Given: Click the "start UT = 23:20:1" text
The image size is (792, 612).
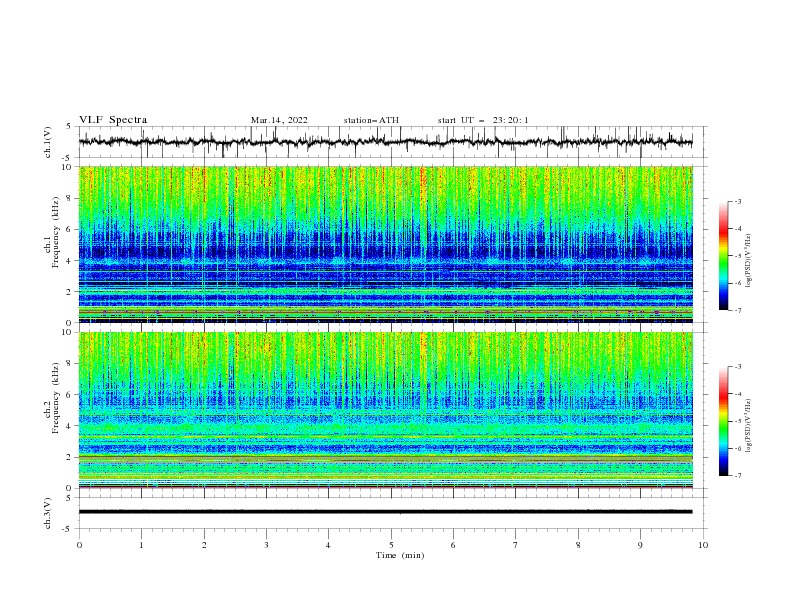Looking at the screenshot, I should 483,120.
